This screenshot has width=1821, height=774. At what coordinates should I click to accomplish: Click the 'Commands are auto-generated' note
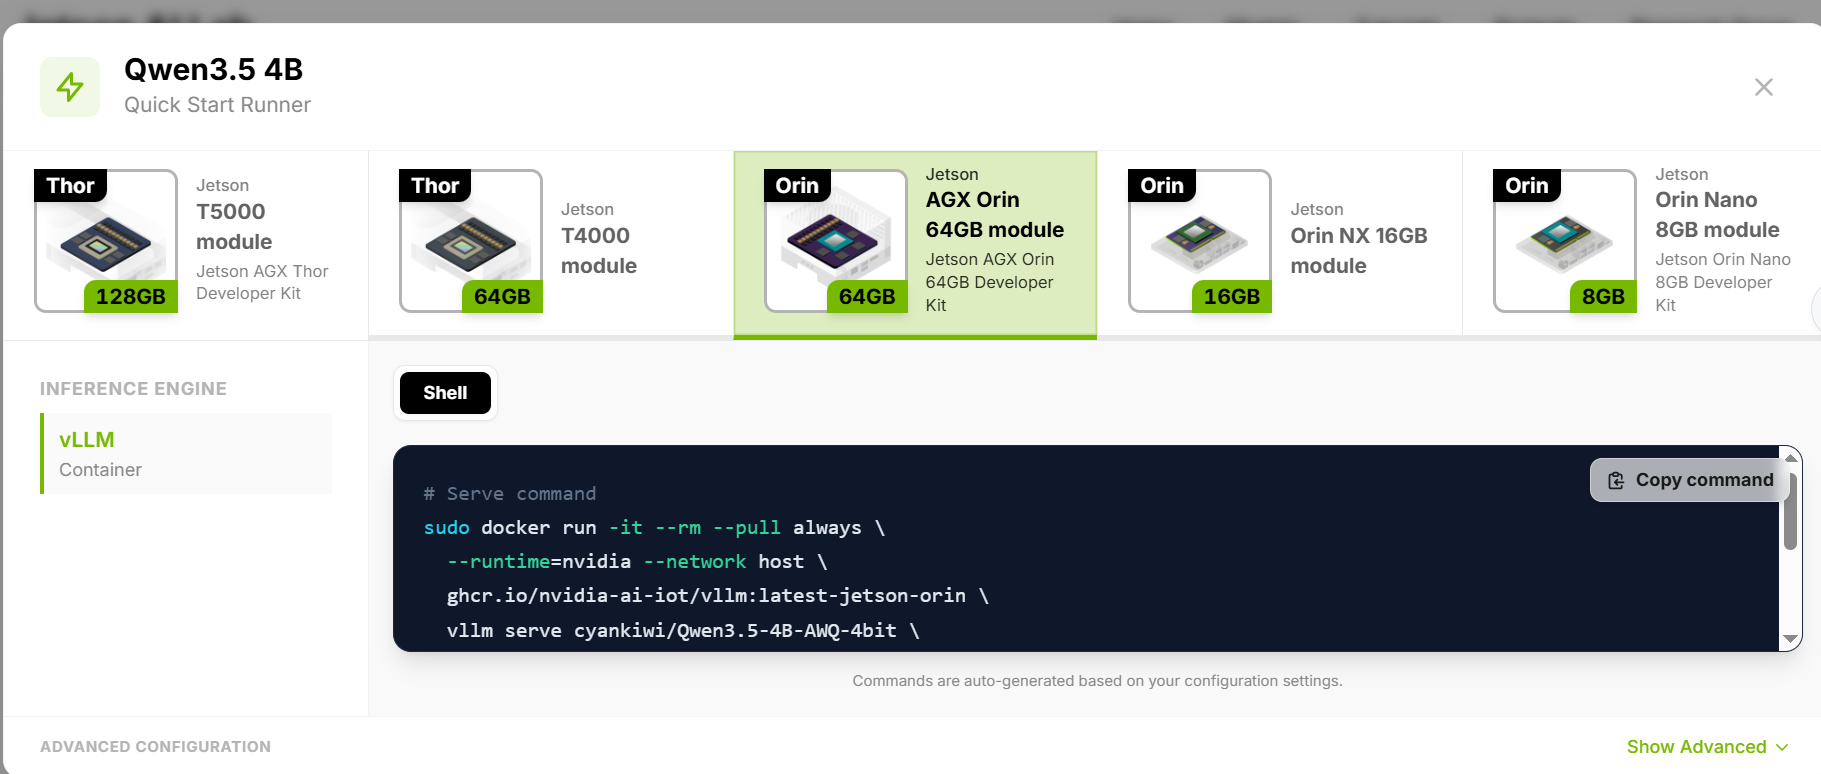(x=1097, y=681)
